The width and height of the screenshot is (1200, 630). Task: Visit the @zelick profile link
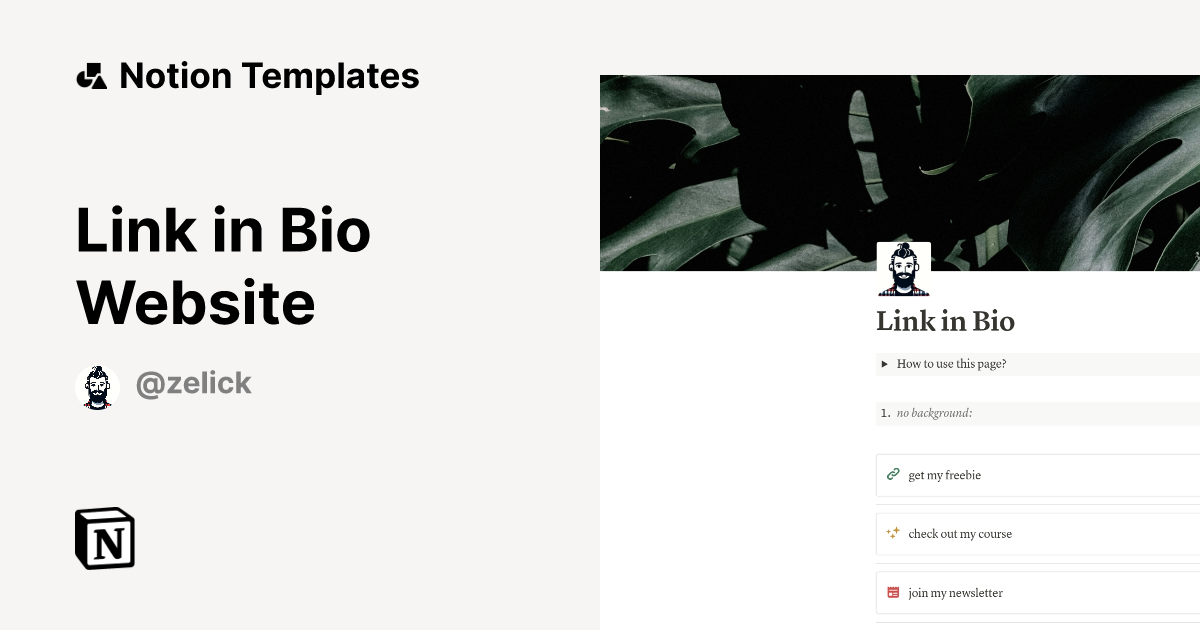click(x=193, y=384)
